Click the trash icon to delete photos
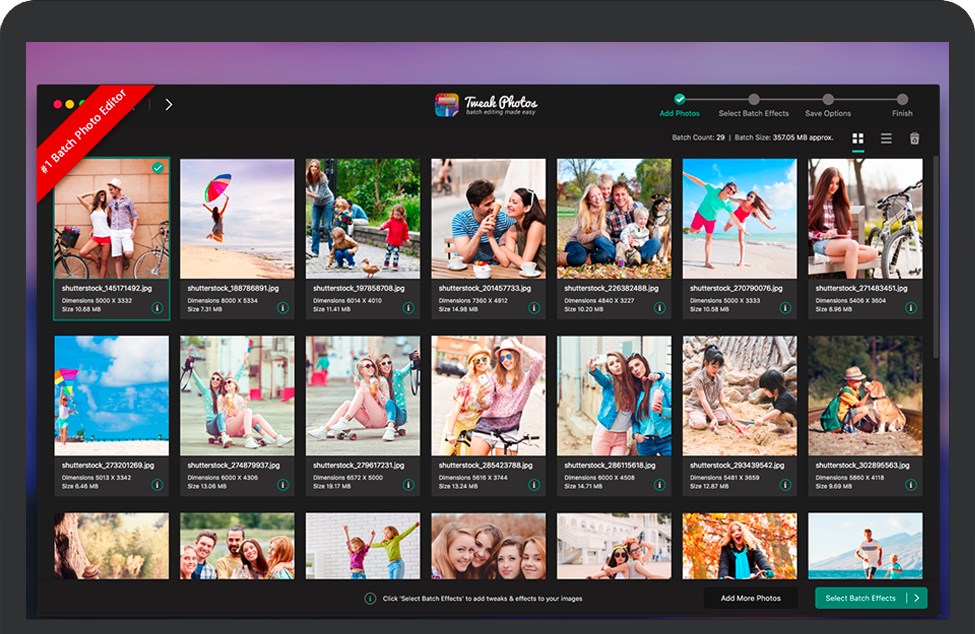 click(x=914, y=138)
